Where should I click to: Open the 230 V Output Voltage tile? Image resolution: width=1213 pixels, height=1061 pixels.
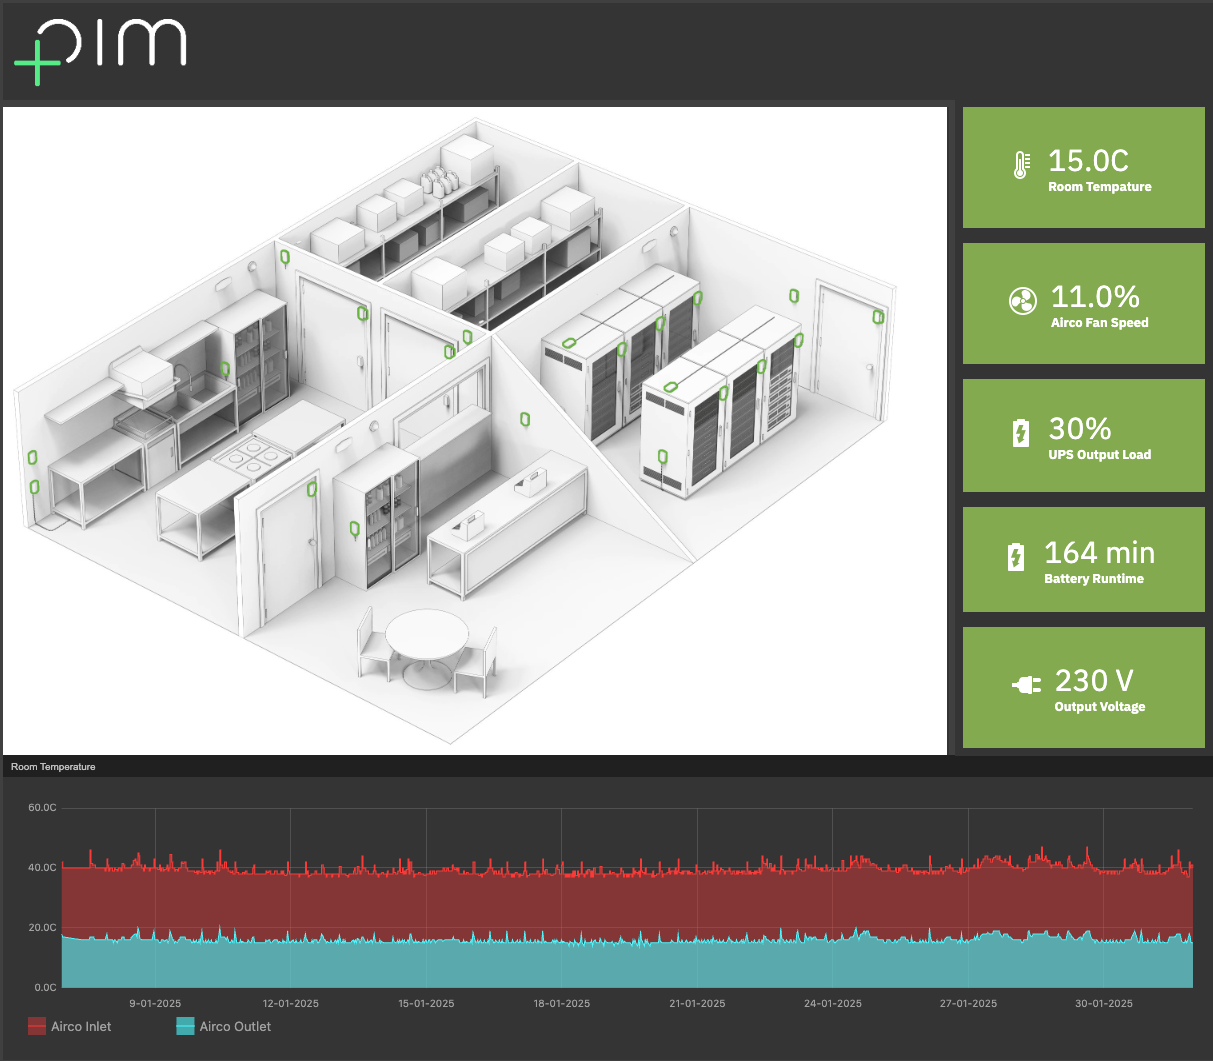coord(1083,687)
